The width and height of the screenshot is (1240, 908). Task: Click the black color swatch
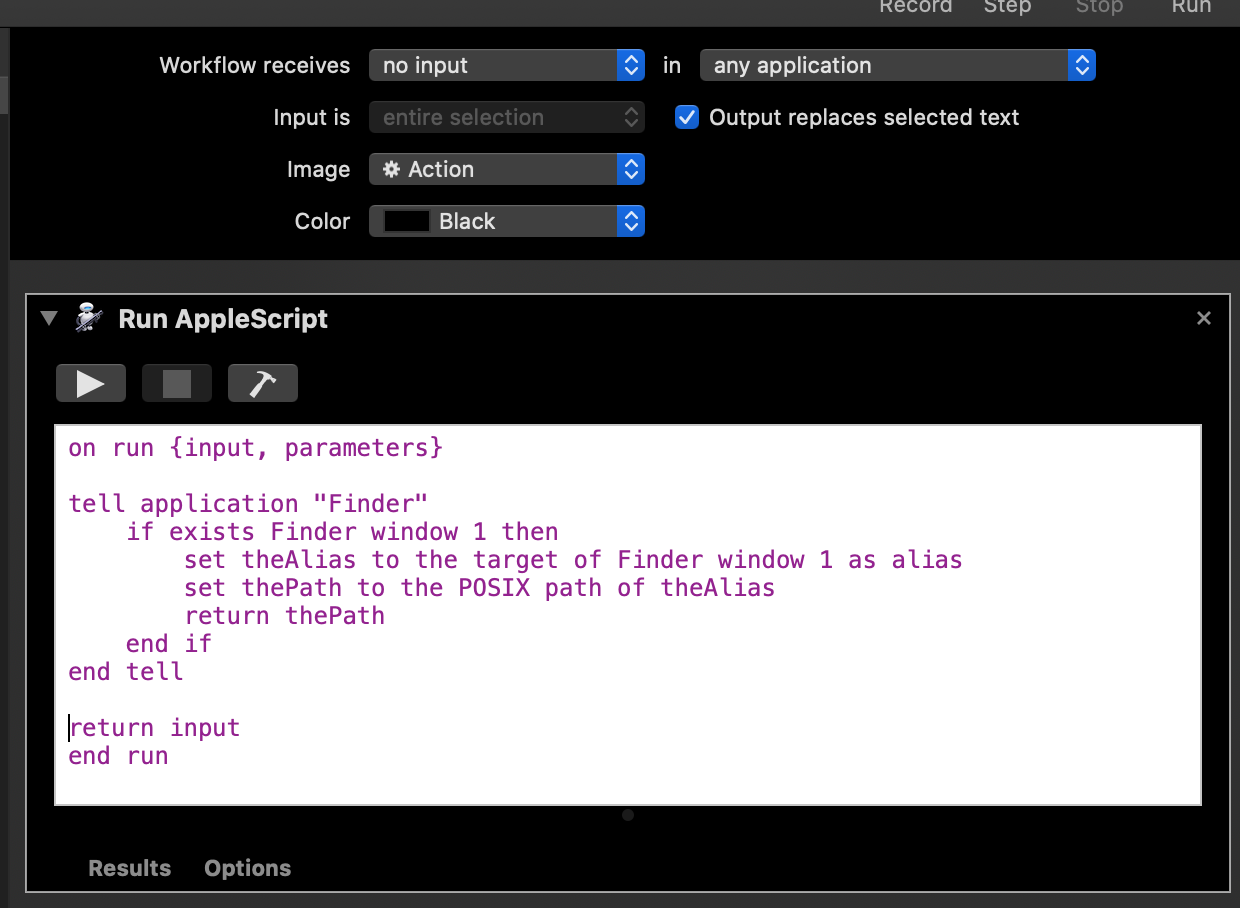[407, 221]
